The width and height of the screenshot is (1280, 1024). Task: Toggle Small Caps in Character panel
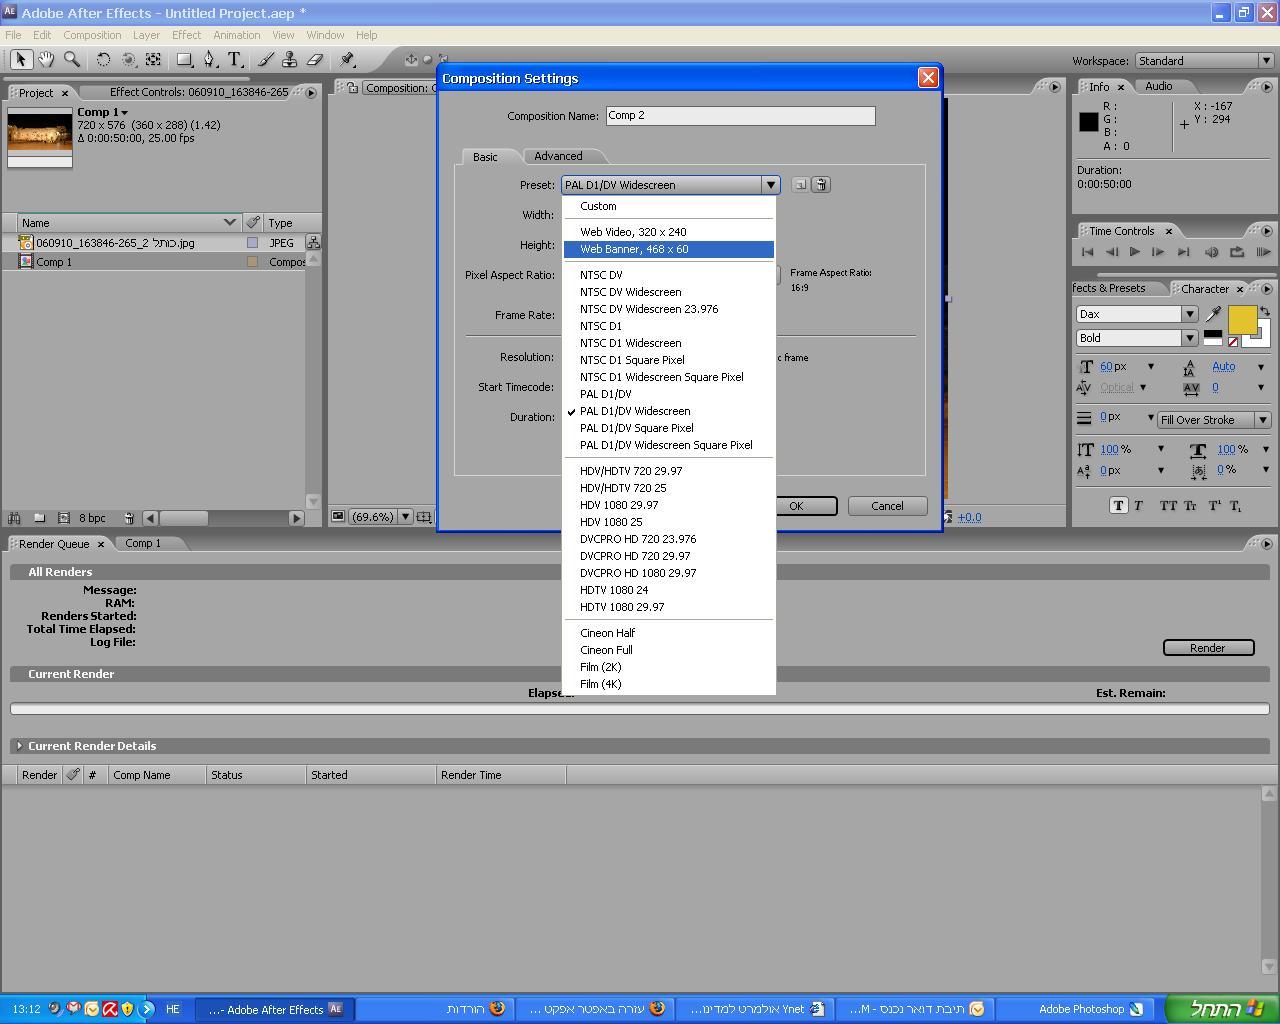click(x=1190, y=506)
